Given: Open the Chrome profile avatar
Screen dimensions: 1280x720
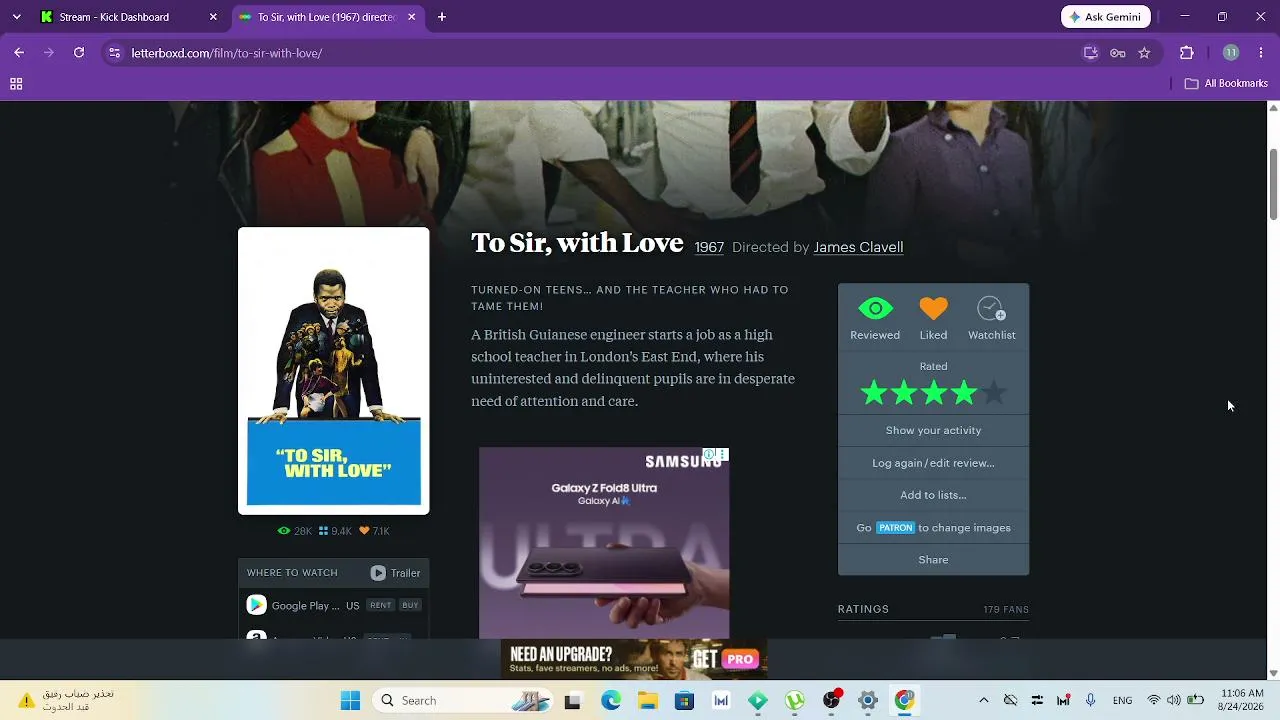Looking at the screenshot, I should tap(1231, 53).
